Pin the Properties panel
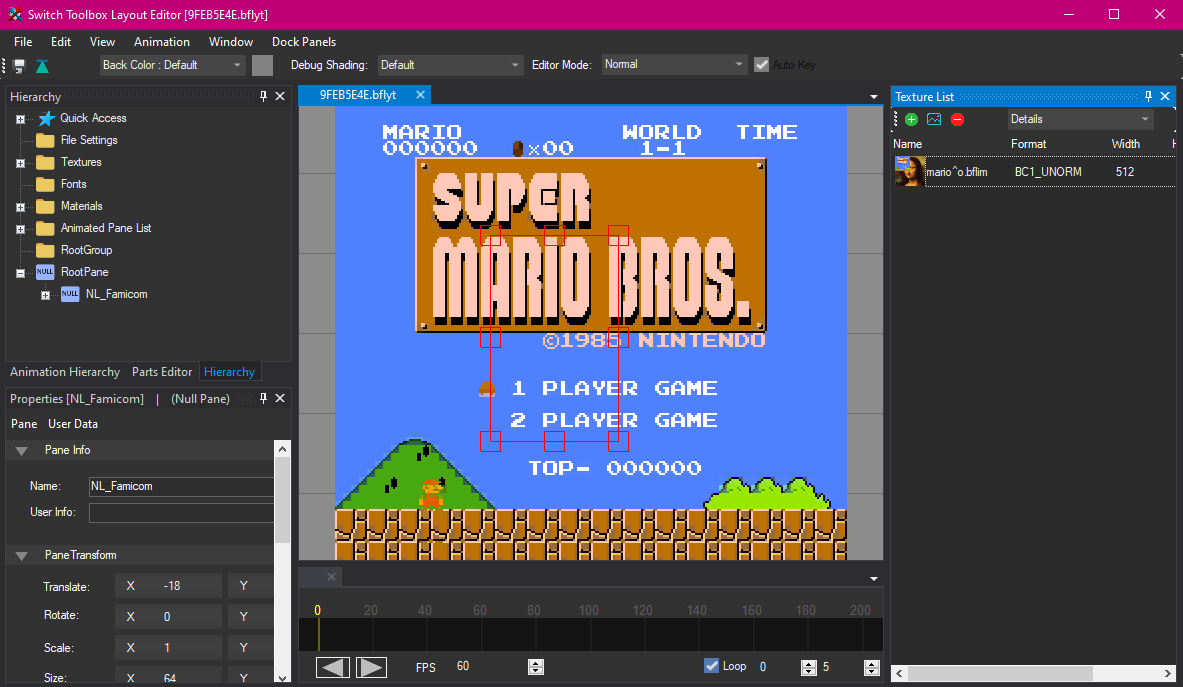 tap(263, 398)
